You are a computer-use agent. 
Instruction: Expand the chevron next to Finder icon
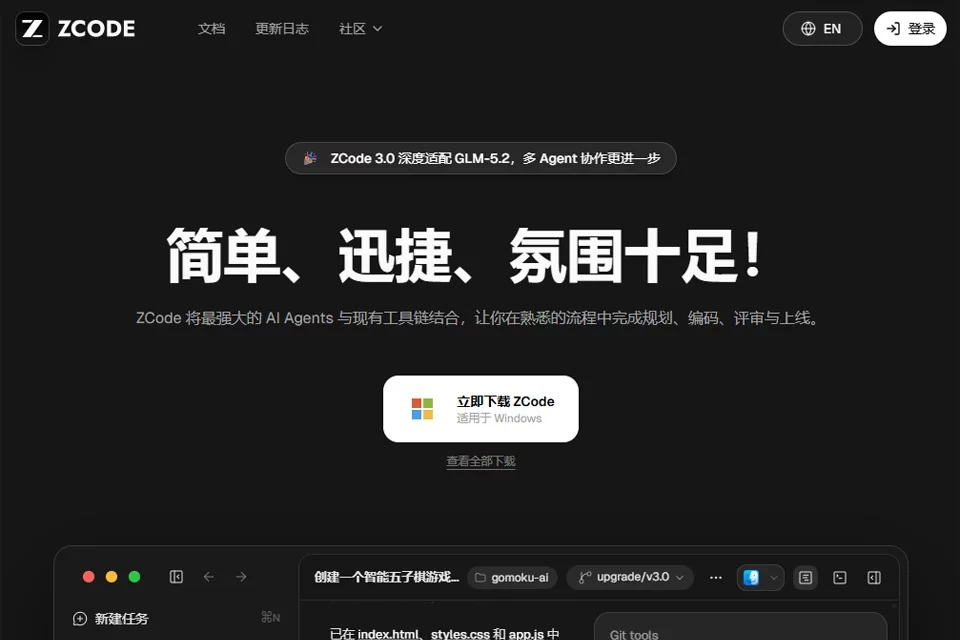(x=774, y=578)
